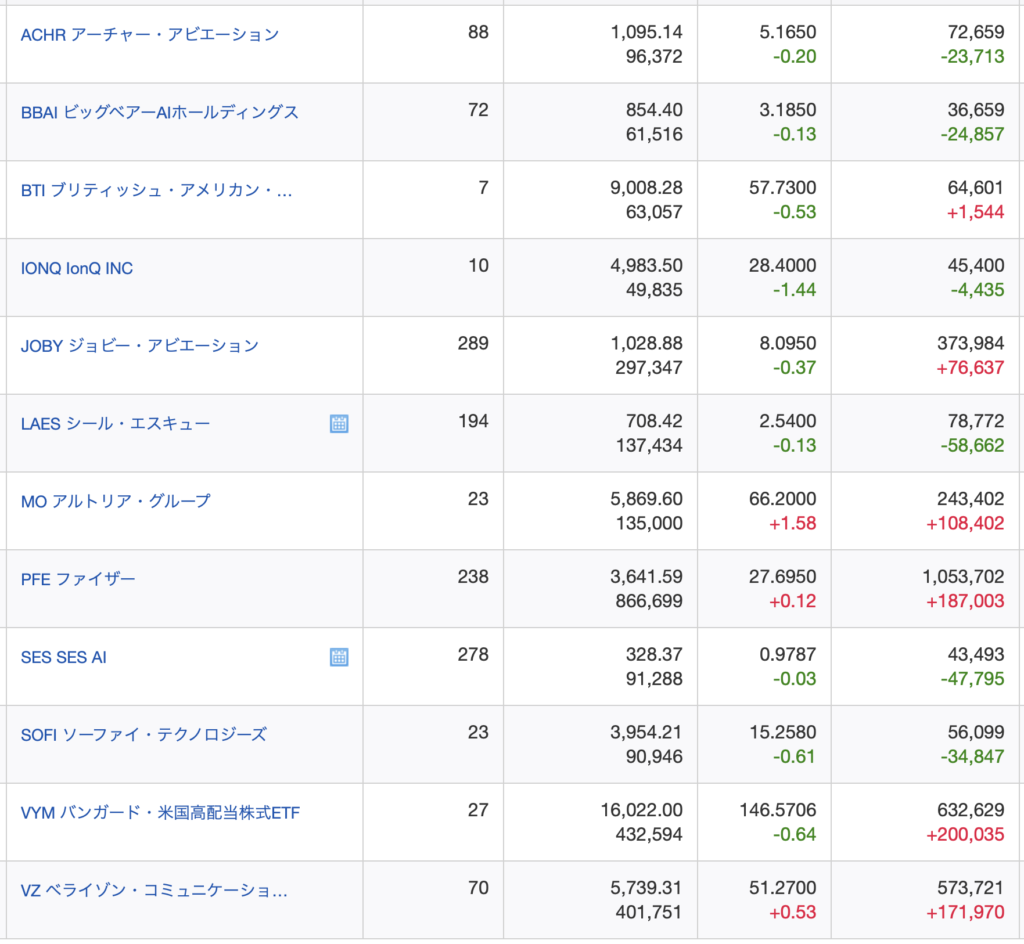The height and width of the screenshot is (944, 1024).
Task: Open the calendar icon beside LAES シール・エスキュー
Action: click(339, 424)
